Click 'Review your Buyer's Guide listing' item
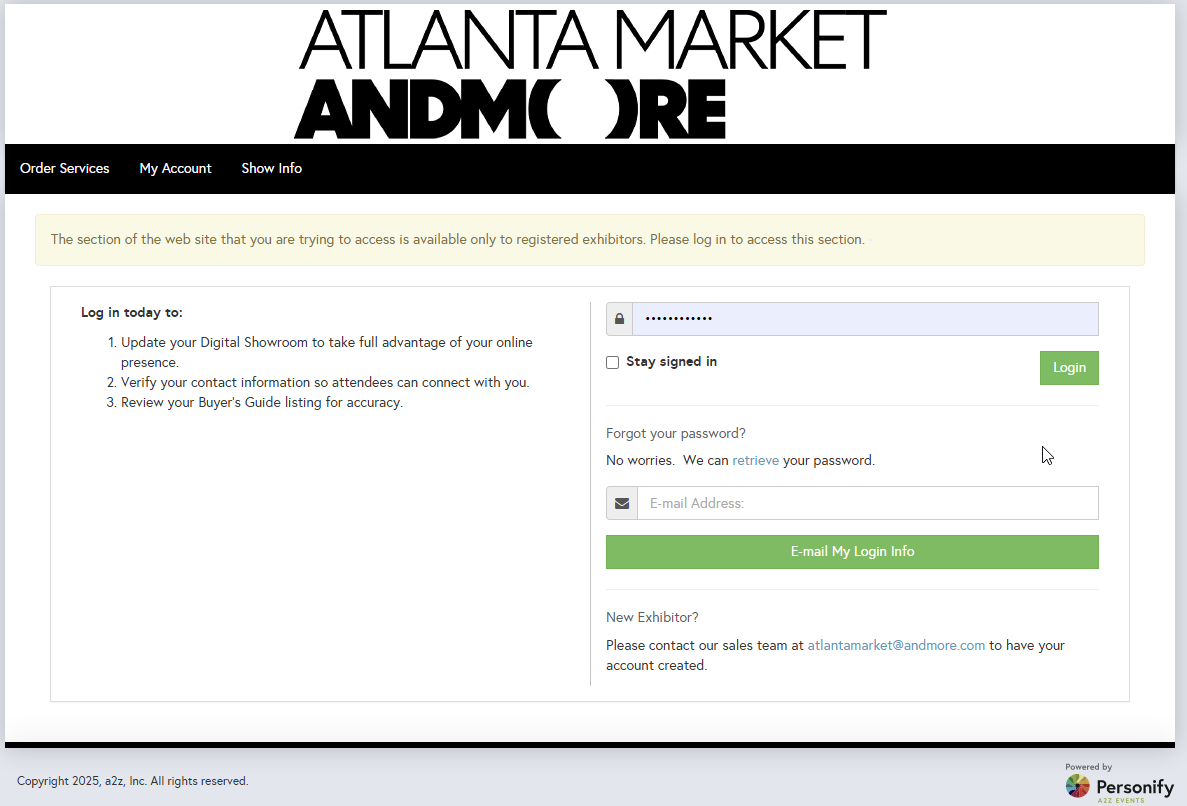 click(x=262, y=402)
